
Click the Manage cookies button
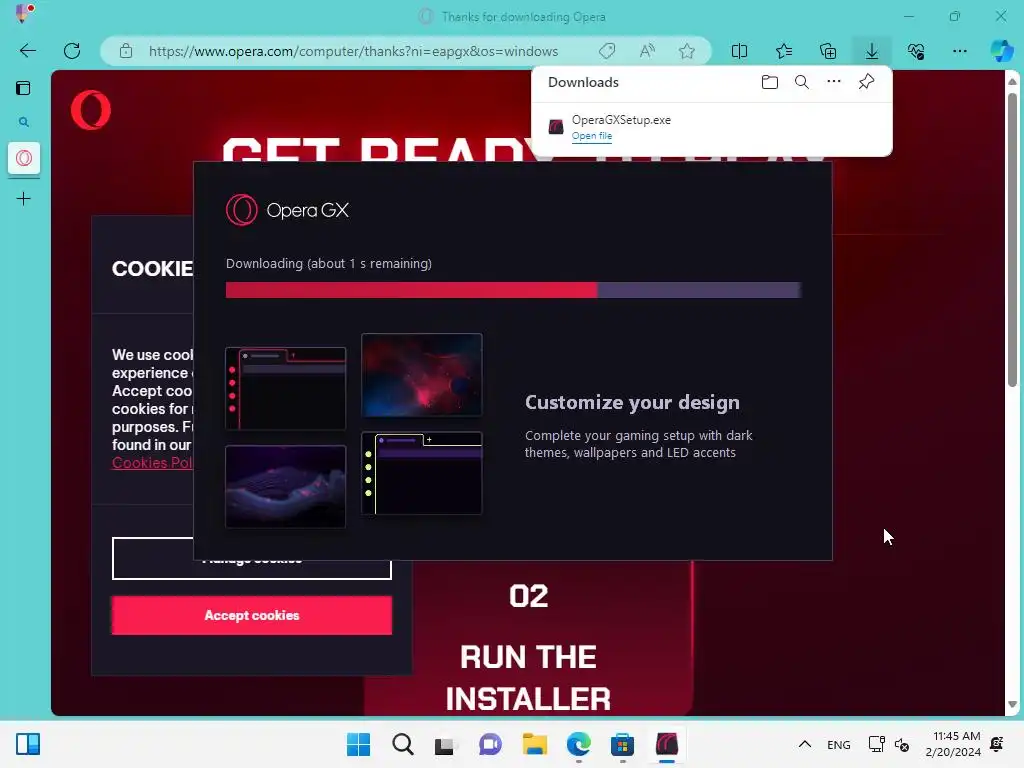tap(251, 558)
